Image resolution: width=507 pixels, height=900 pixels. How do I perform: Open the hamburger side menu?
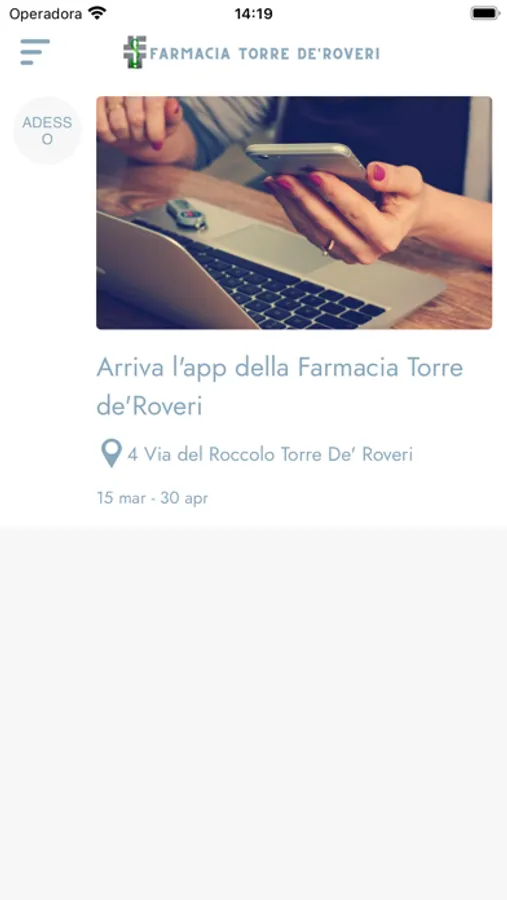click(35, 52)
